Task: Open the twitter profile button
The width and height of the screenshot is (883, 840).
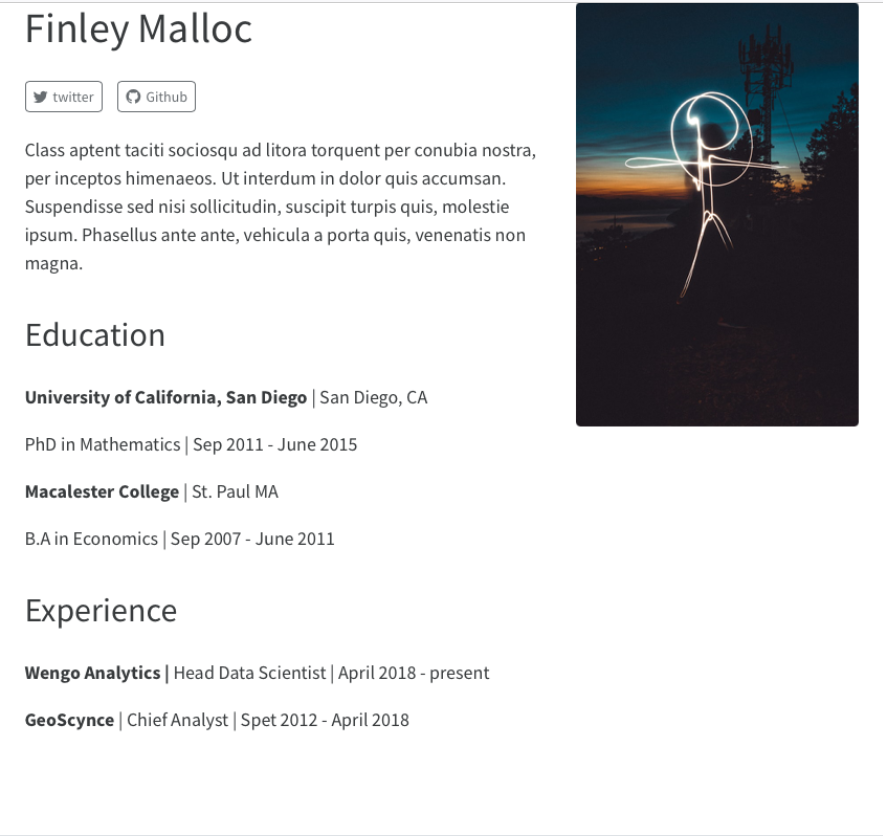Action: coord(64,97)
